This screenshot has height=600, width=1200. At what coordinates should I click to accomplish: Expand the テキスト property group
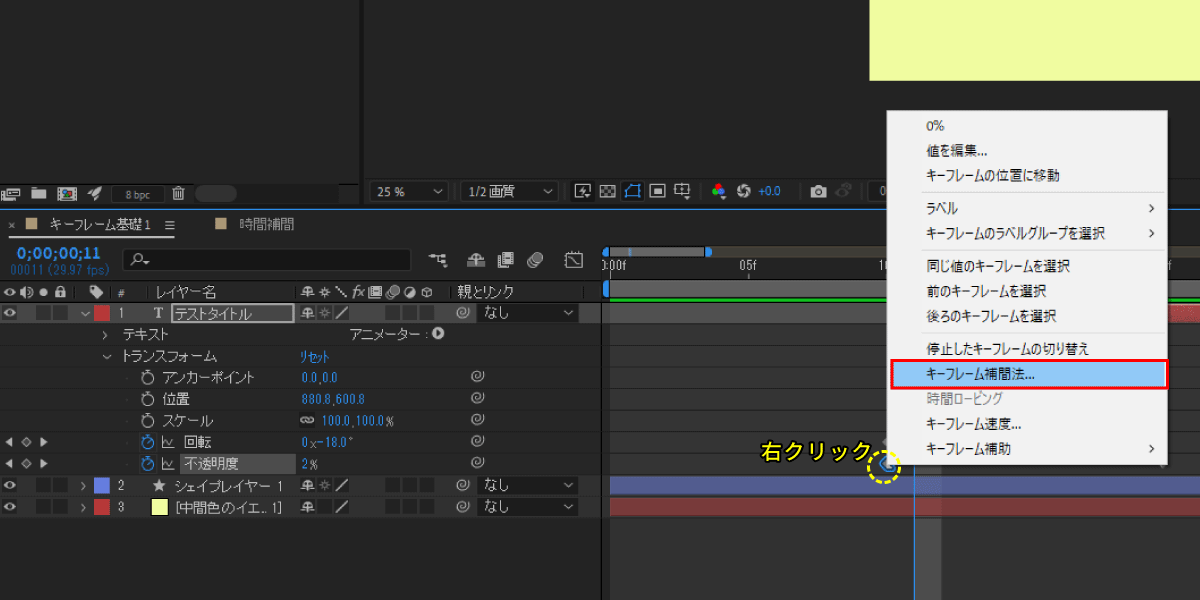pos(106,335)
